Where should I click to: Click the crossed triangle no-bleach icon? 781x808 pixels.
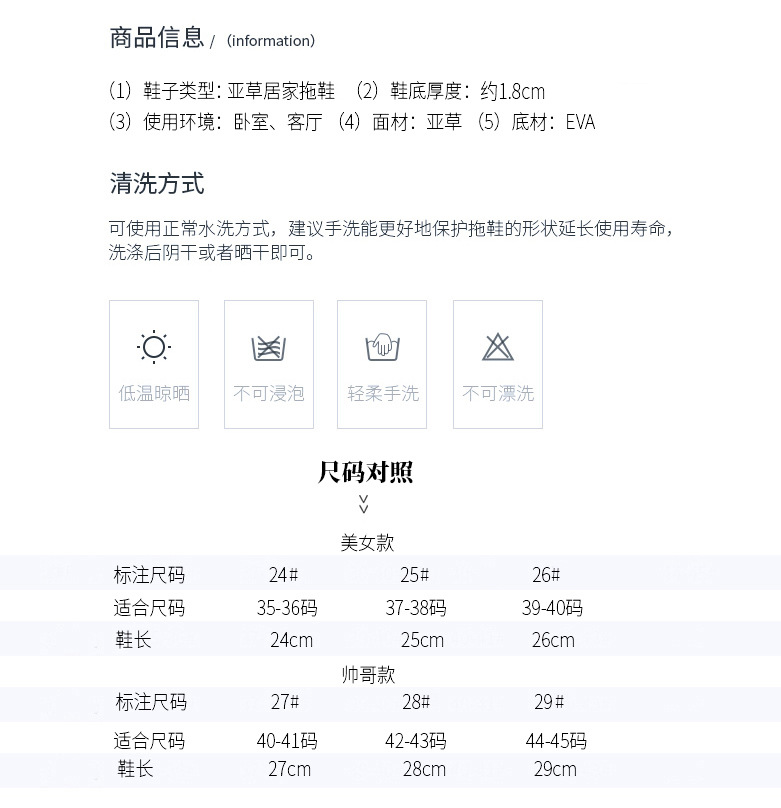pos(498,347)
